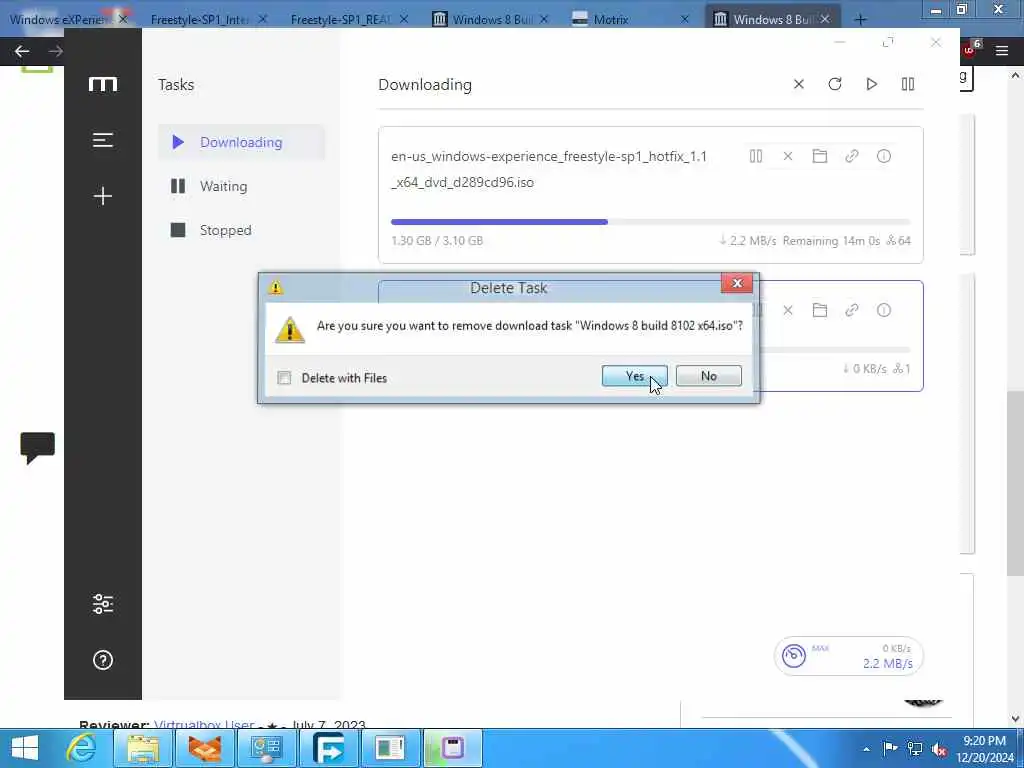Copy link of the second download task
1024x768 pixels.
tap(852, 310)
